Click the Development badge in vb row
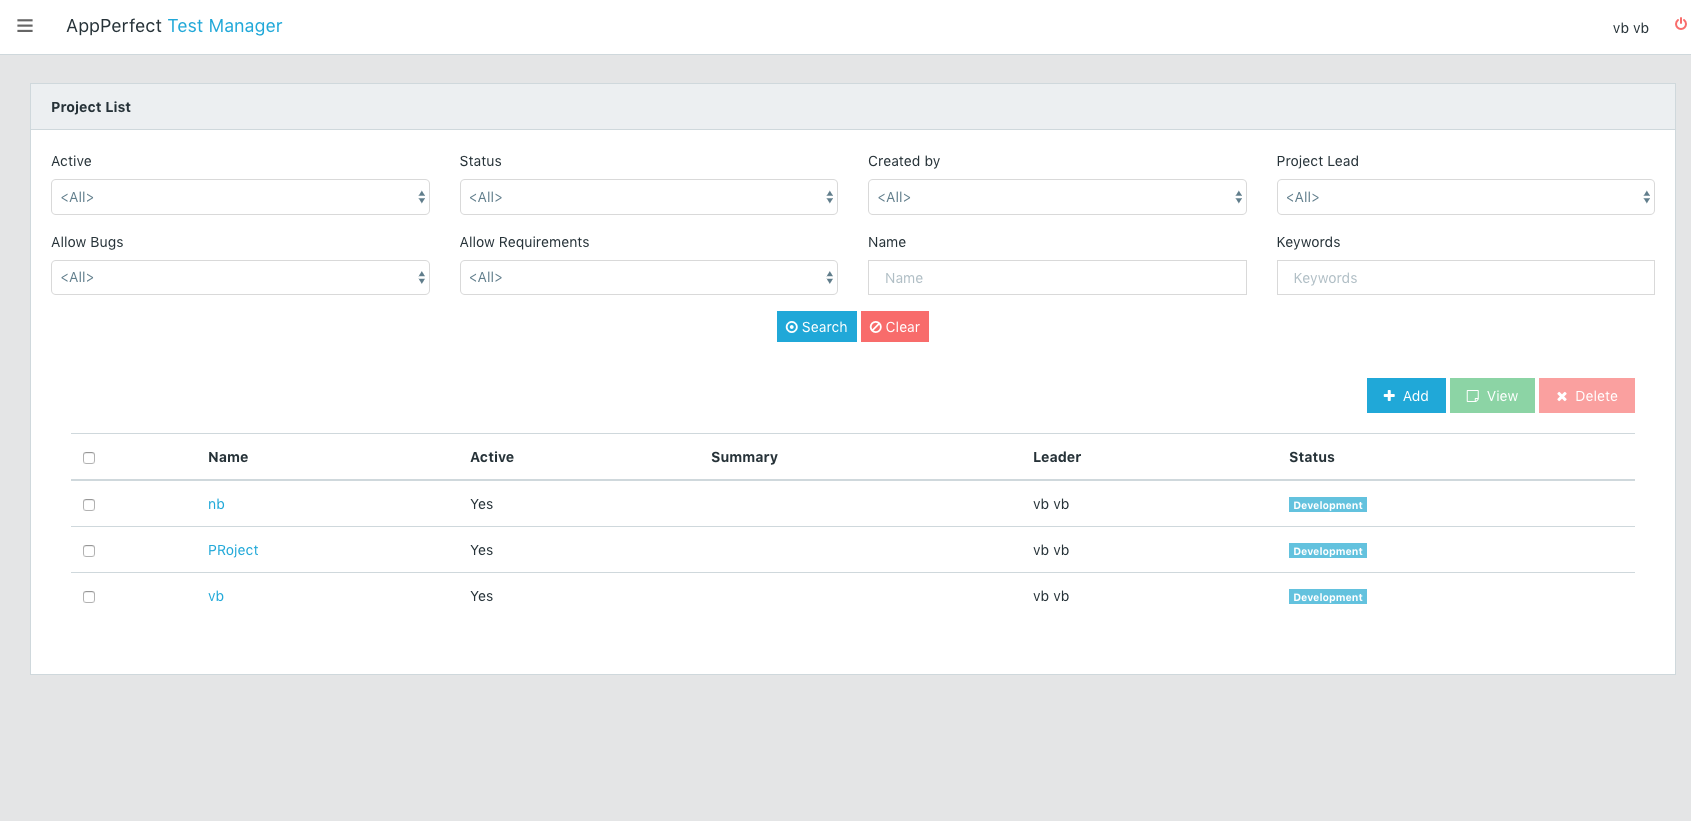 (1328, 597)
